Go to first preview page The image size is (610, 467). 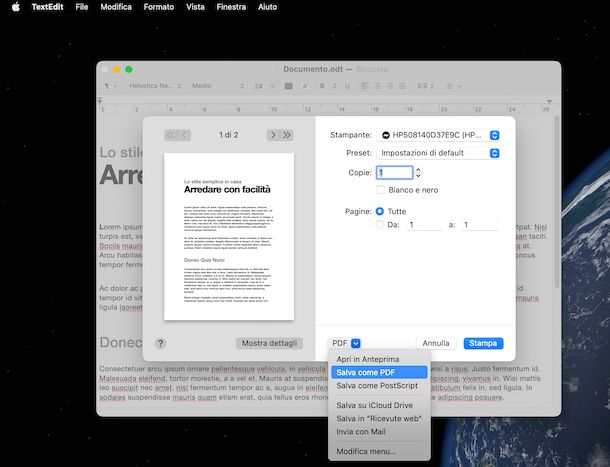170,135
